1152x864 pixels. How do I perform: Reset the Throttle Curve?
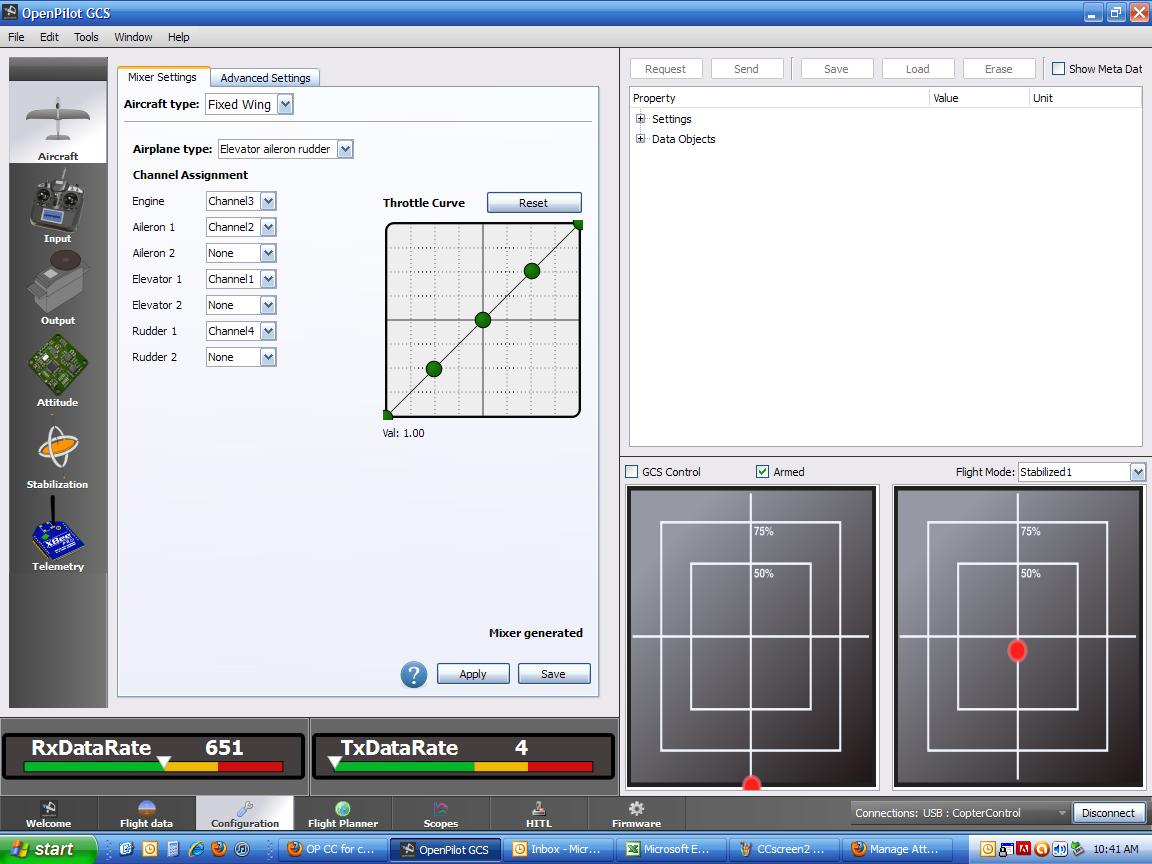pos(533,203)
